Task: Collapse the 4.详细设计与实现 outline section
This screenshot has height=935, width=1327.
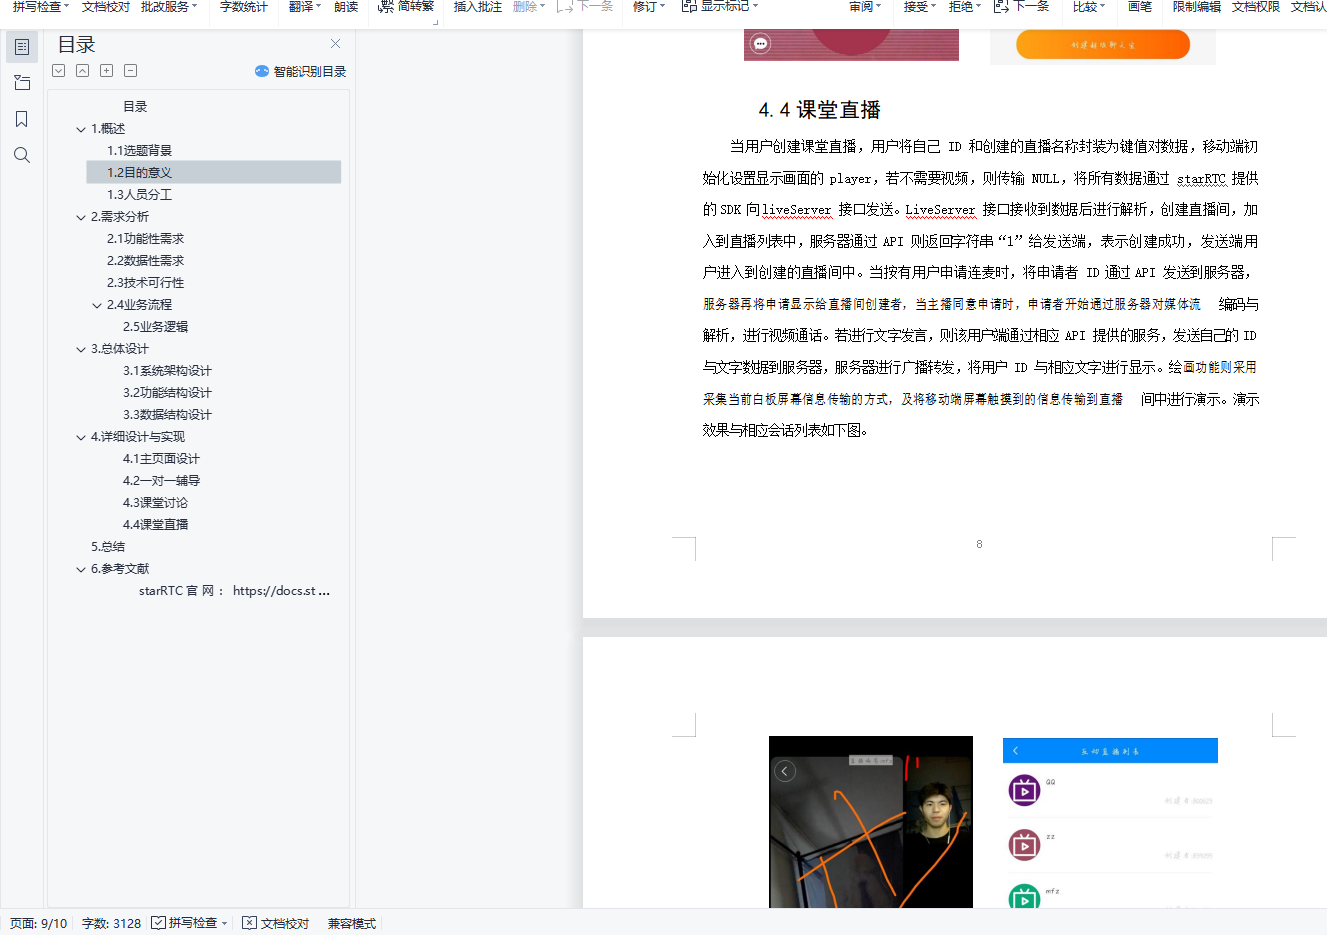Action: pyautogui.click(x=81, y=437)
